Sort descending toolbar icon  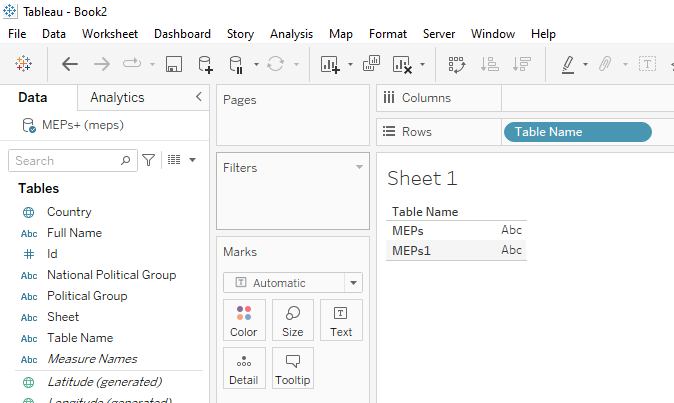(x=522, y=64)
